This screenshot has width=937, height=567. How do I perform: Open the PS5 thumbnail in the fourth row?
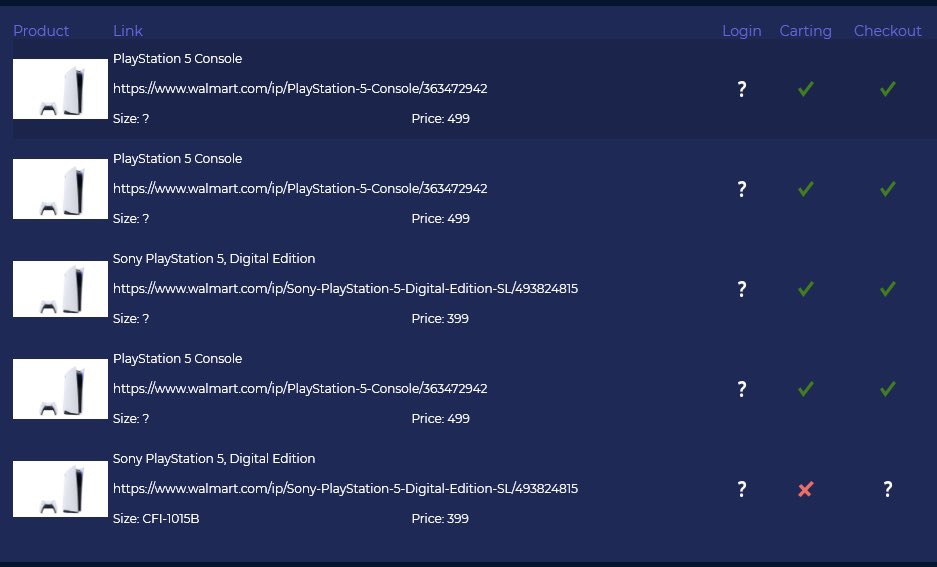pyautogui.click(x=60, y=389)
